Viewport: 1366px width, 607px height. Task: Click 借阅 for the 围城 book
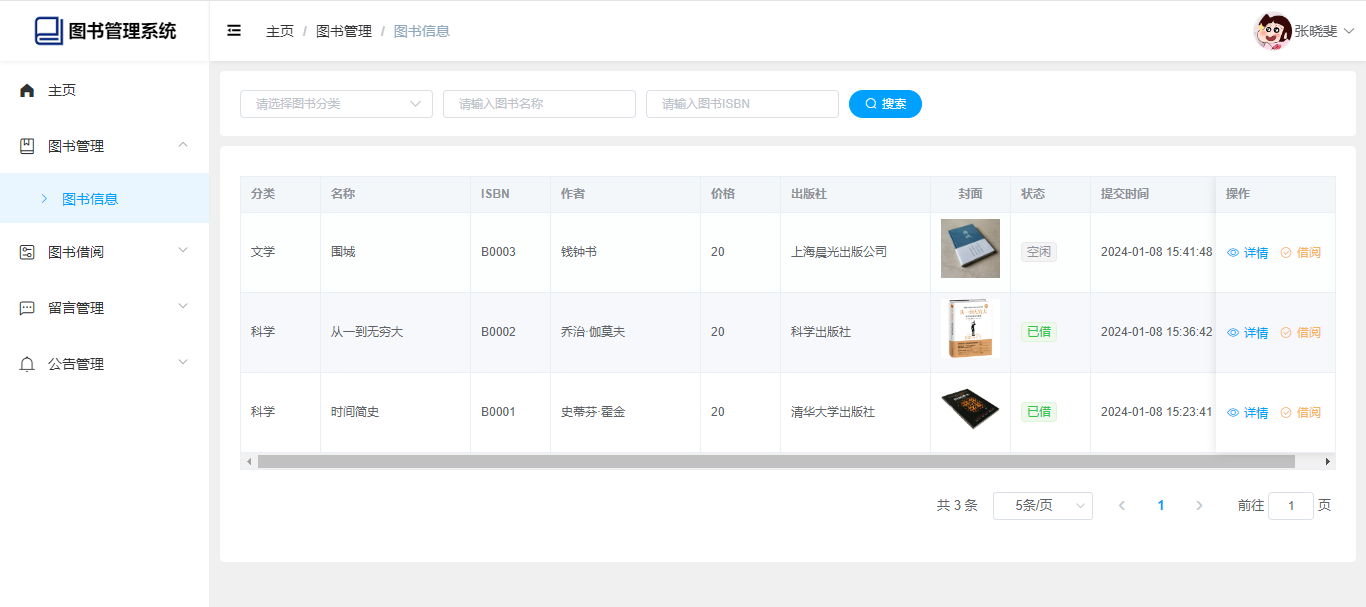1301,253
